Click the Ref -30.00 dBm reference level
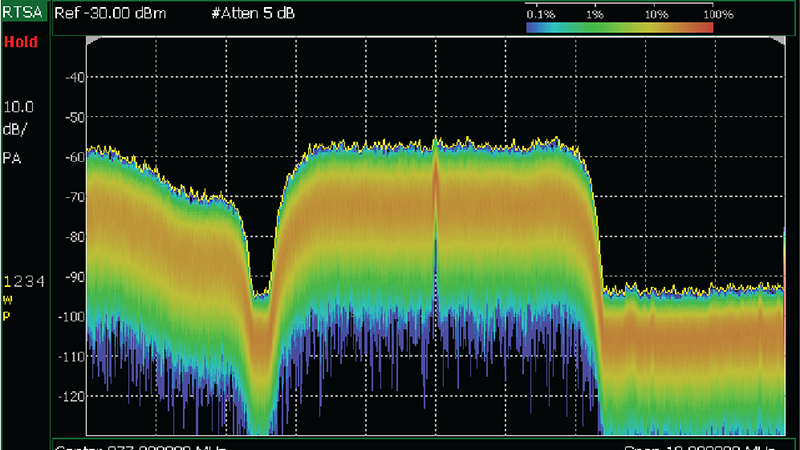800x450 pixels. [109, 16]
